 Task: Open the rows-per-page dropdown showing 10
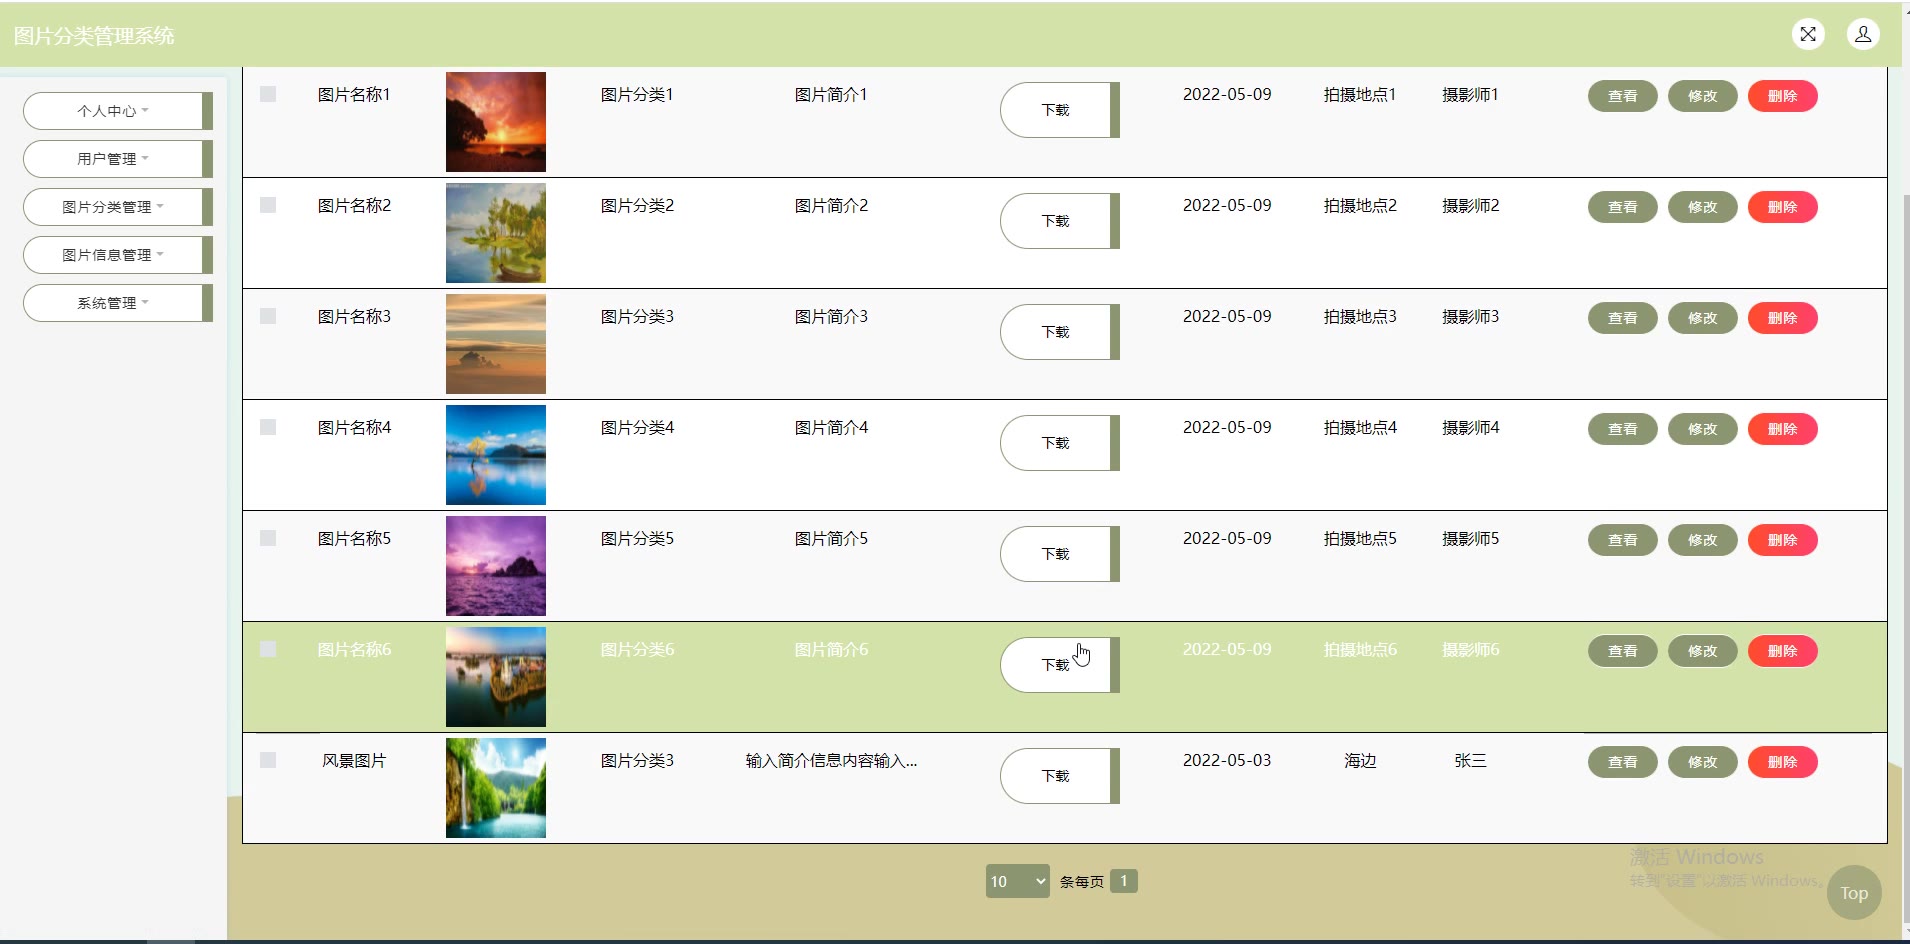(1017, 881)
